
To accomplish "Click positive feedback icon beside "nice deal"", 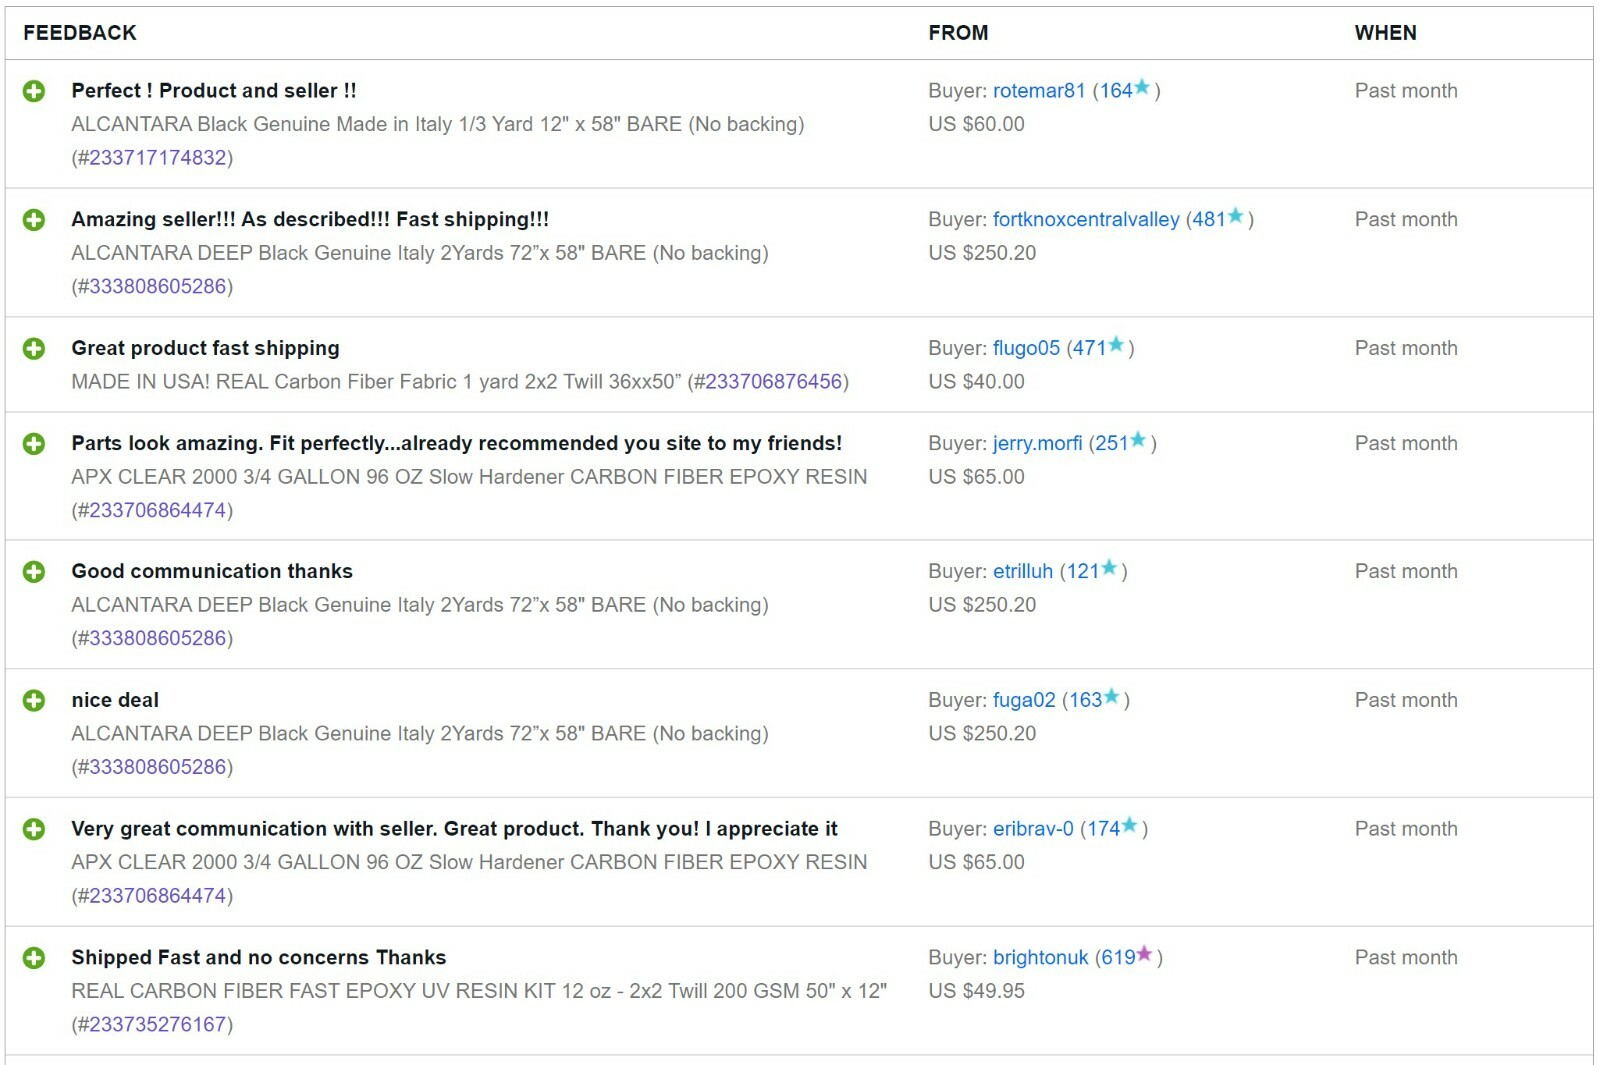I will [34, 701].
